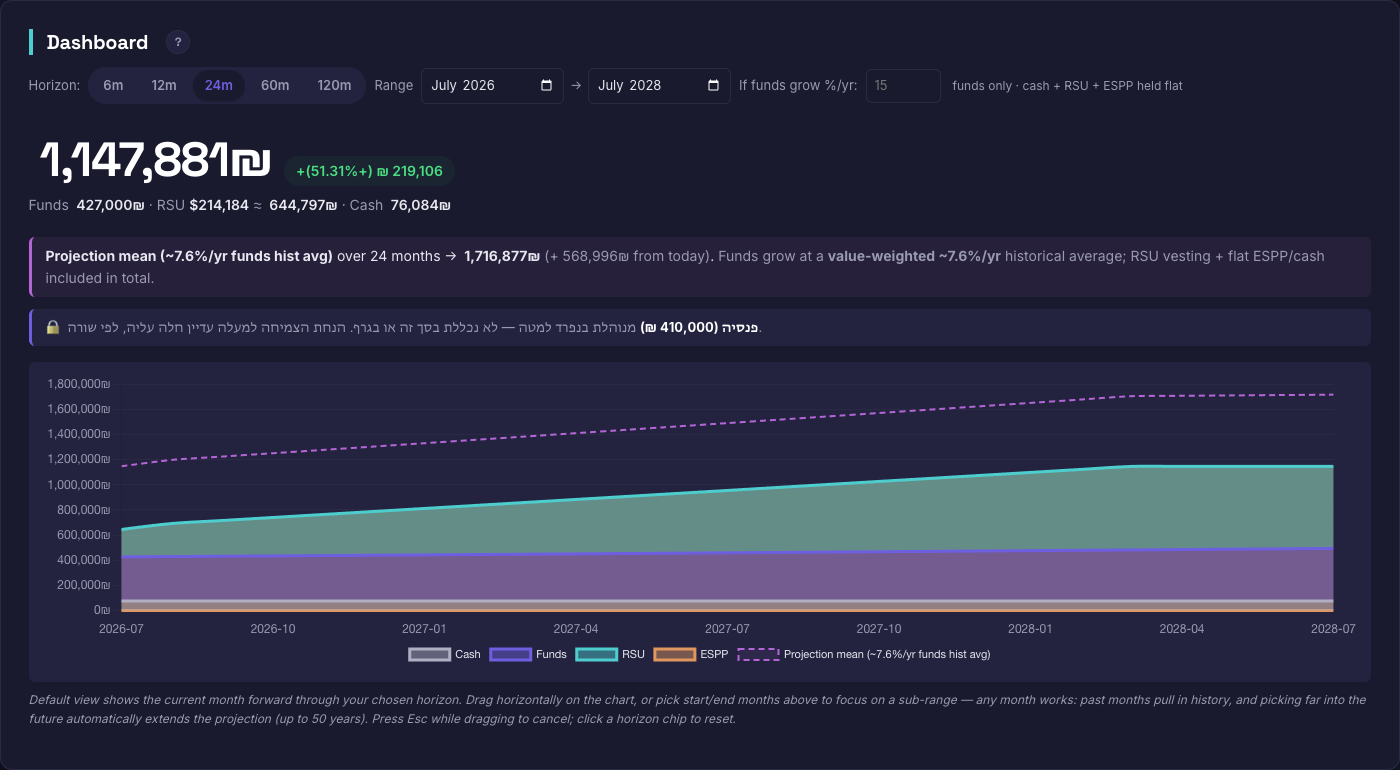
Task: Click the lock icon in pension notice
Action: (53, 327)
